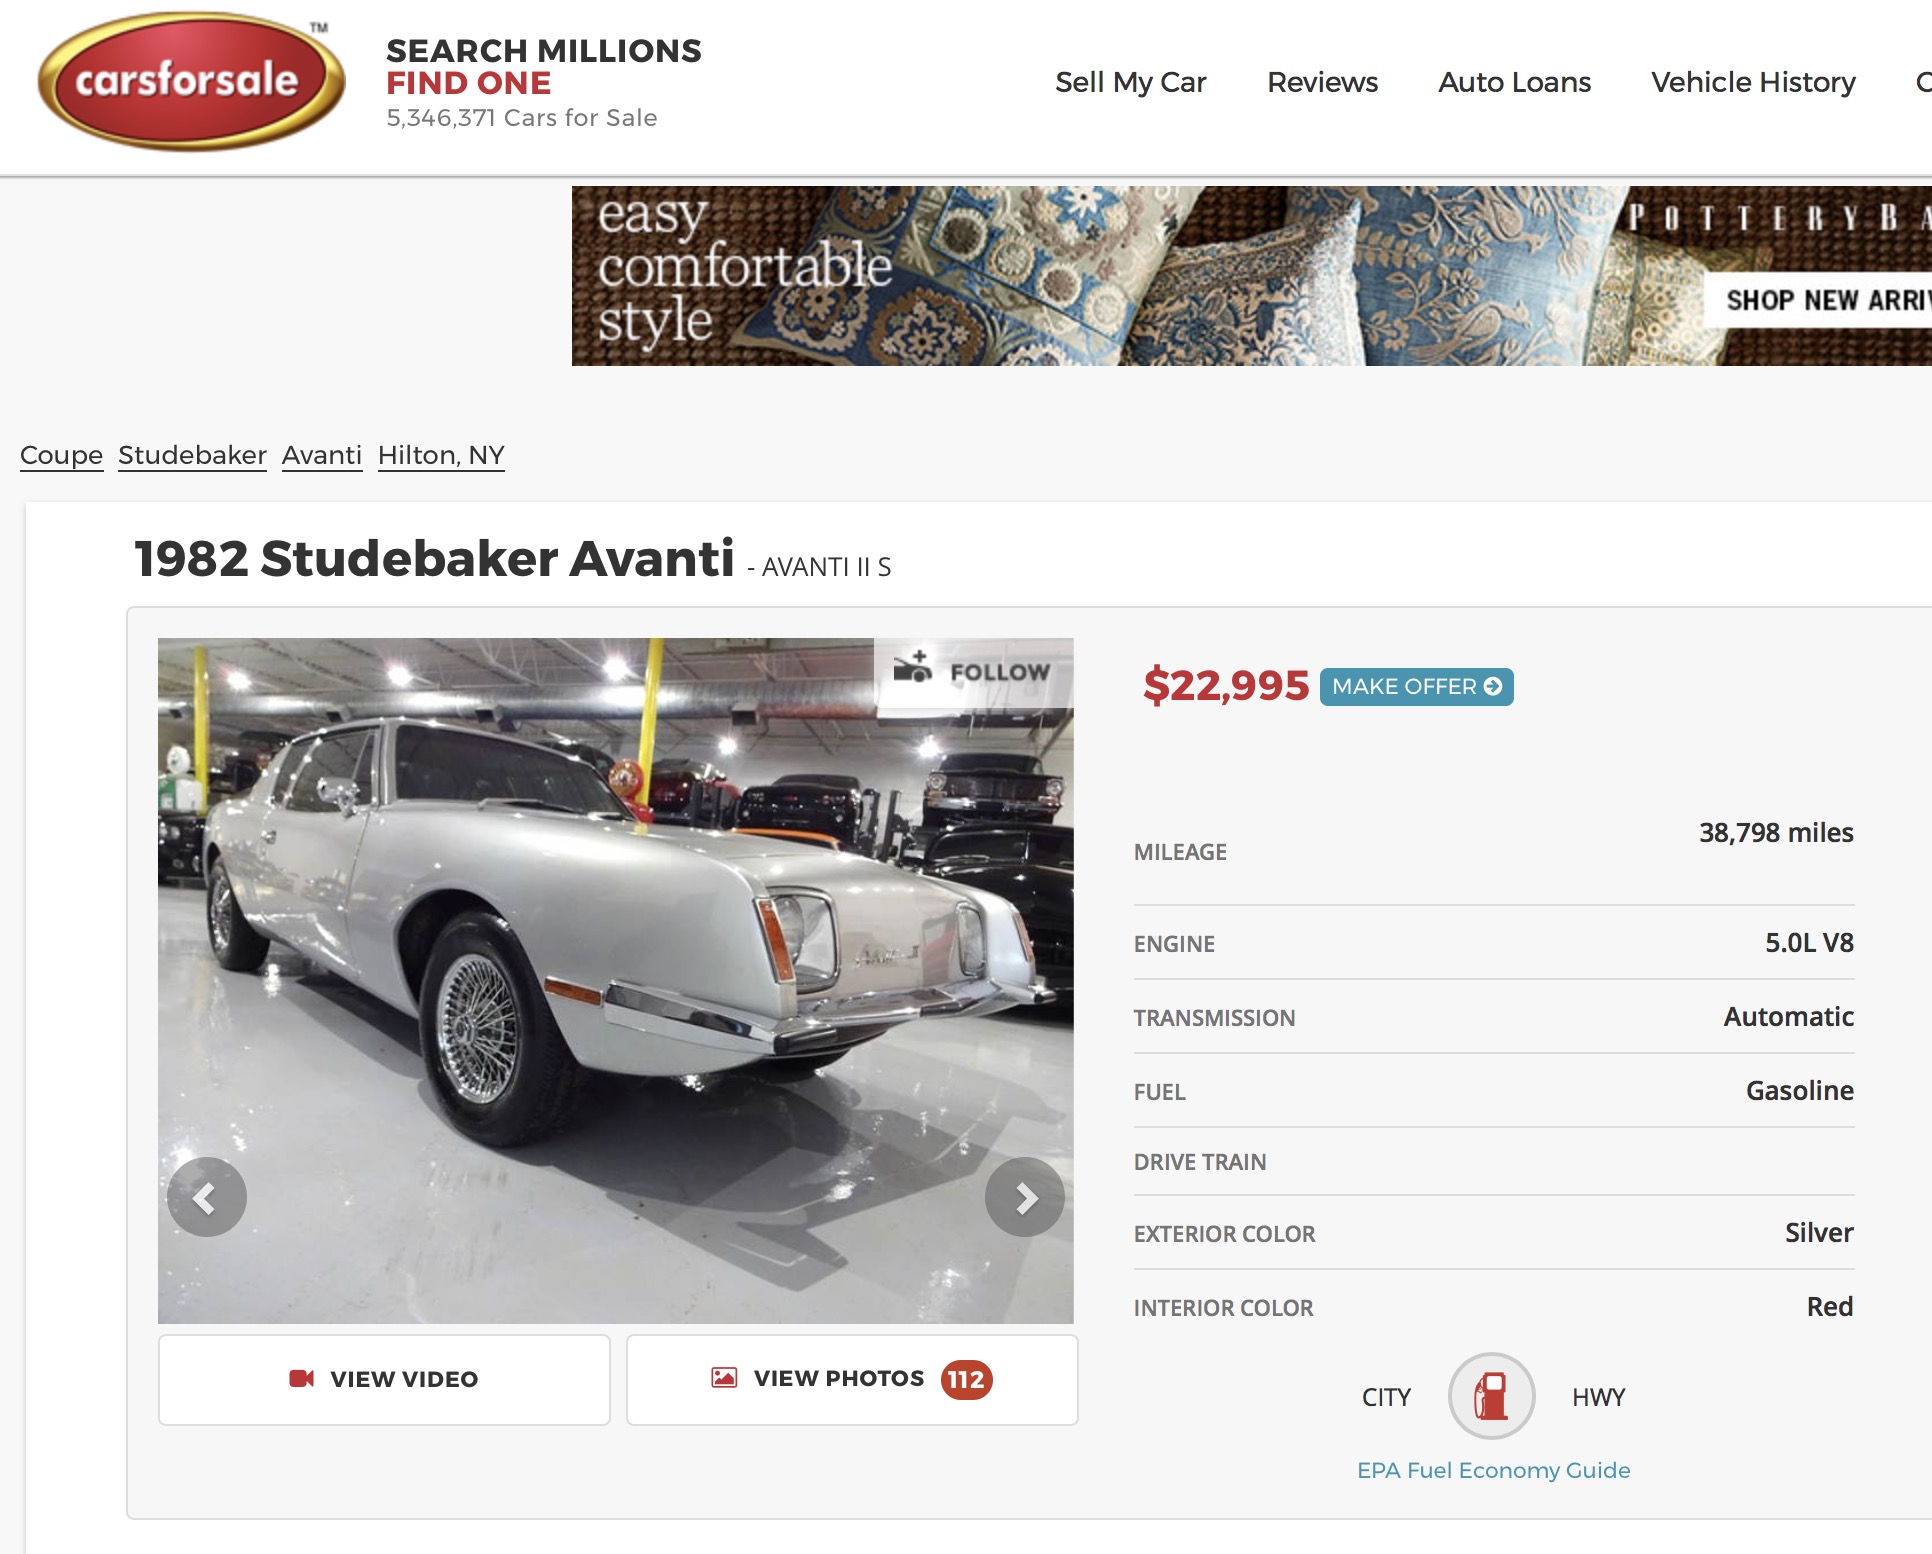Click the photos picture icon
The image size is (1932, 1554).
(724, 1378)
